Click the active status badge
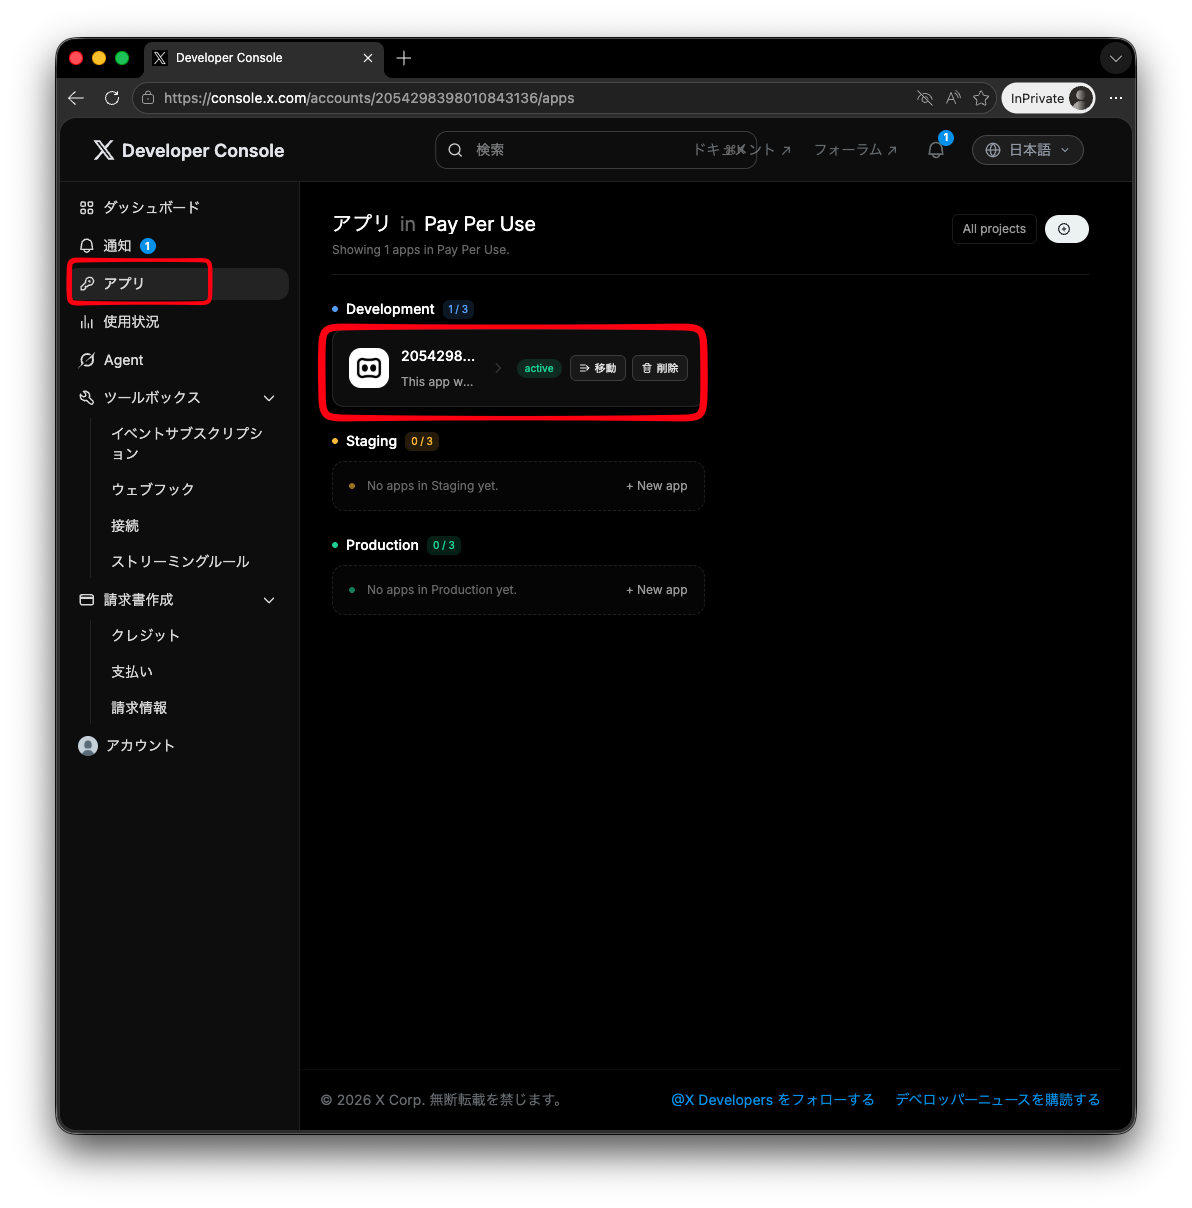The width and height of the screenshot is (1192, 1208). pos(539,368)
